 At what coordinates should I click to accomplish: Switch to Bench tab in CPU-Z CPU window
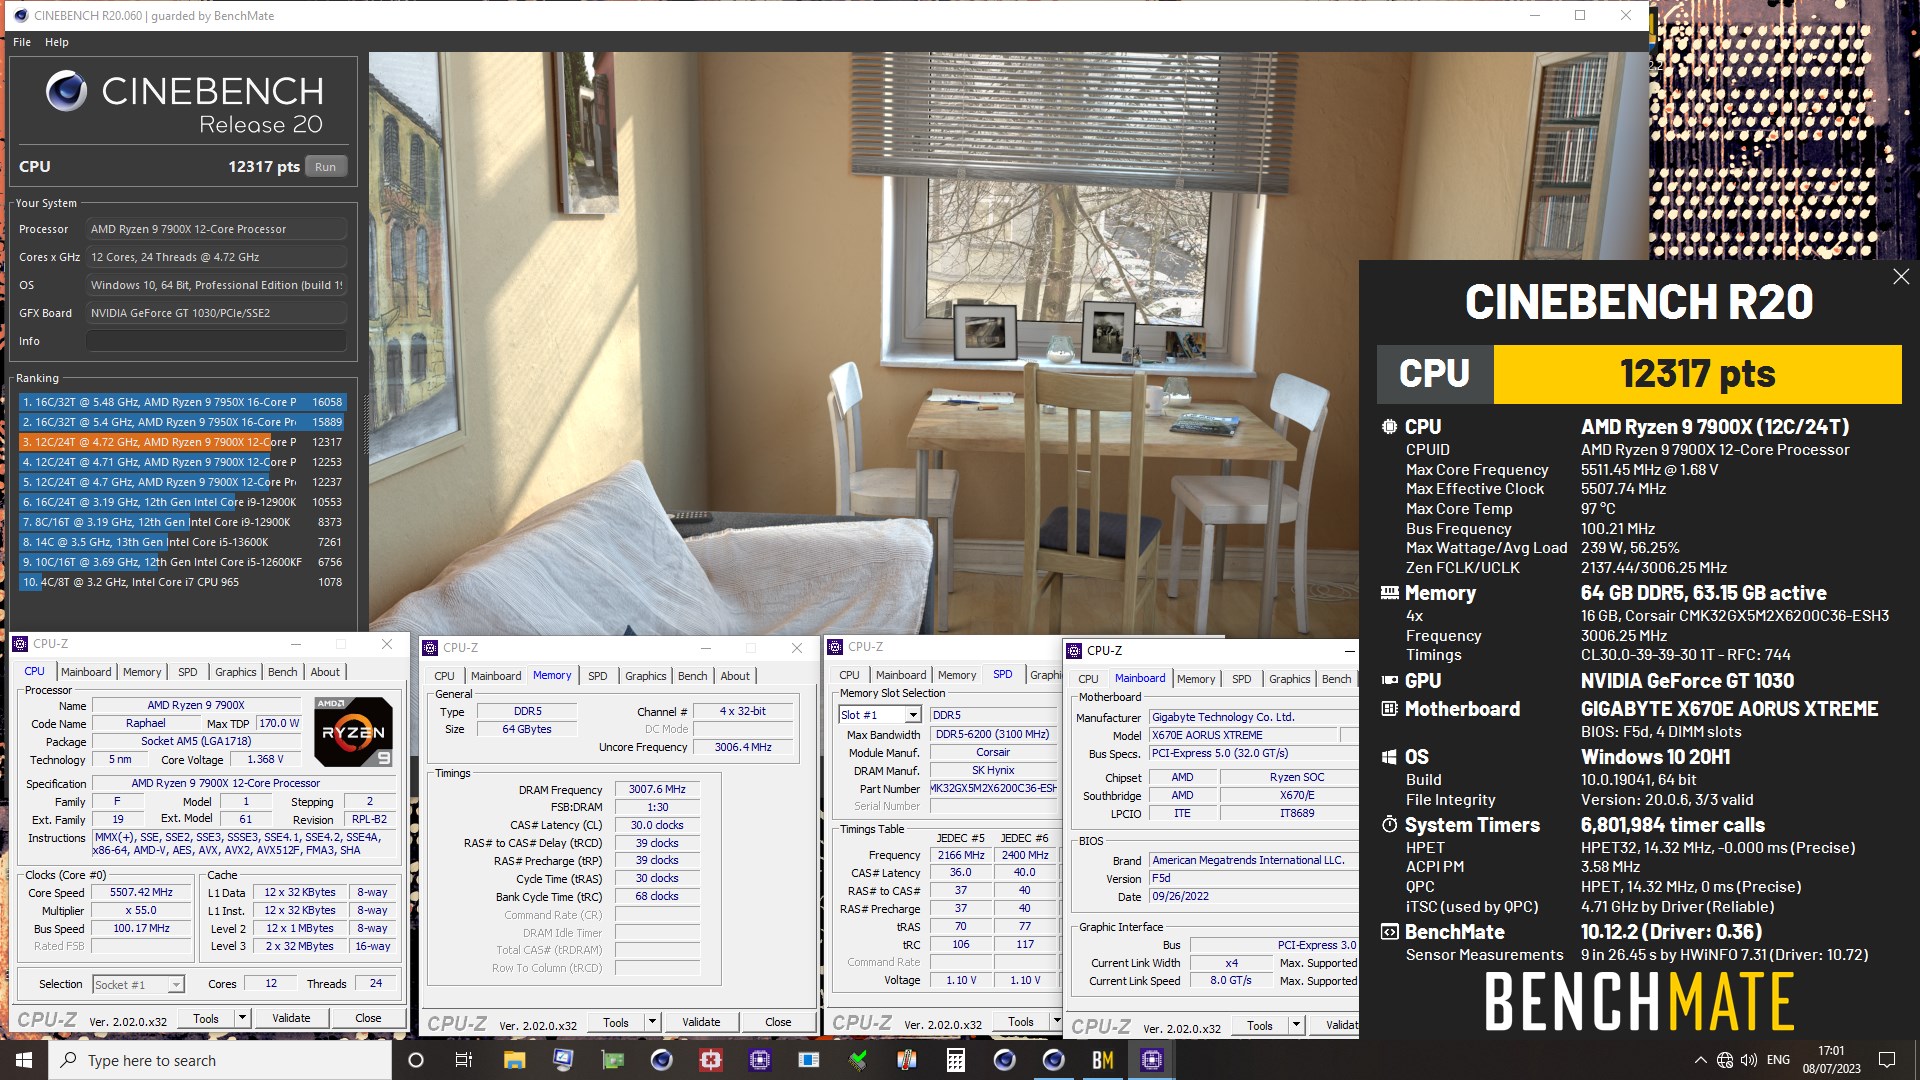click(282, 672)
